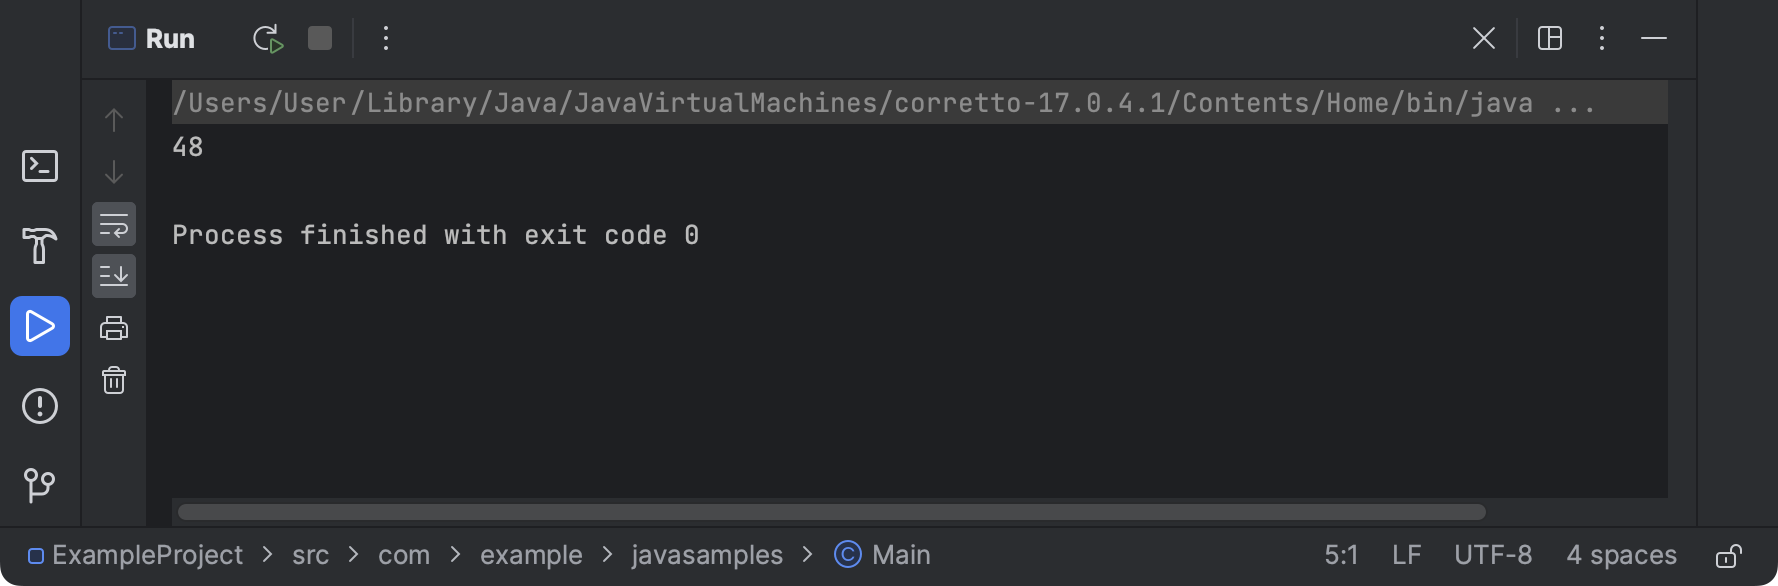Open the Problems tool window
The image size is (1778, 586).
(40, 406)
